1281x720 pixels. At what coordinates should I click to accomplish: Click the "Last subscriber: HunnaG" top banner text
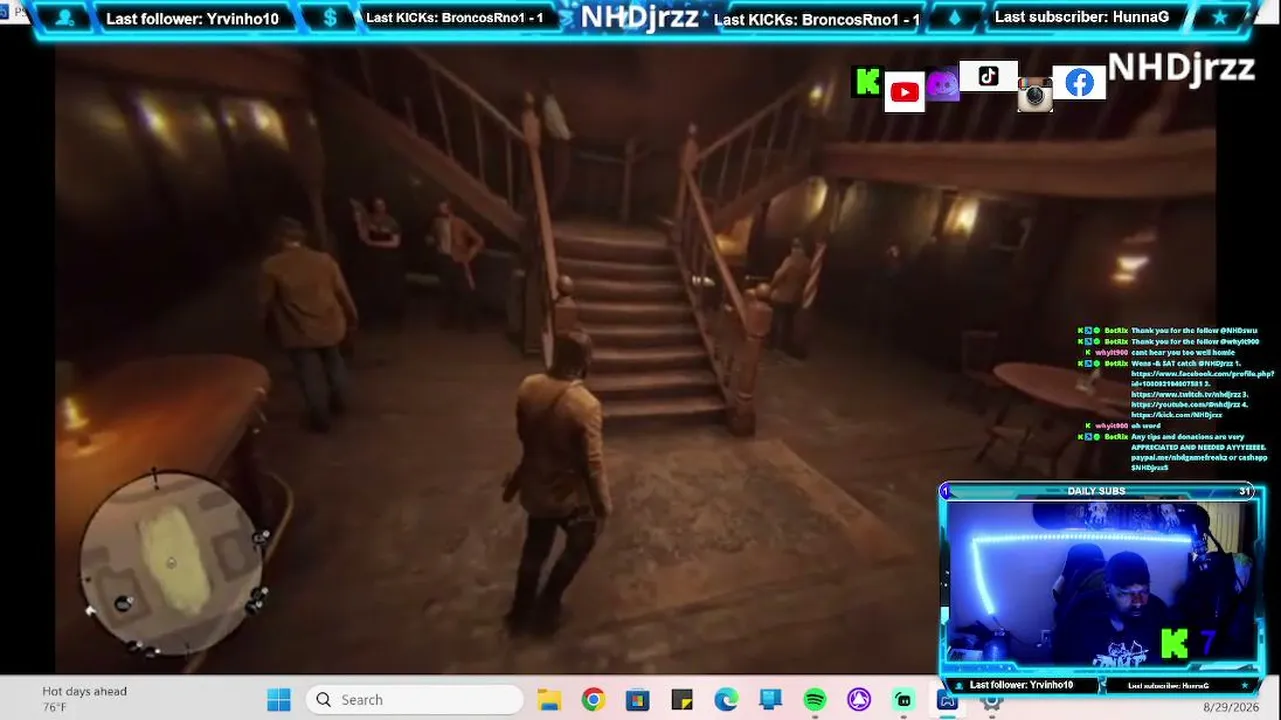tap(1082, 17)
